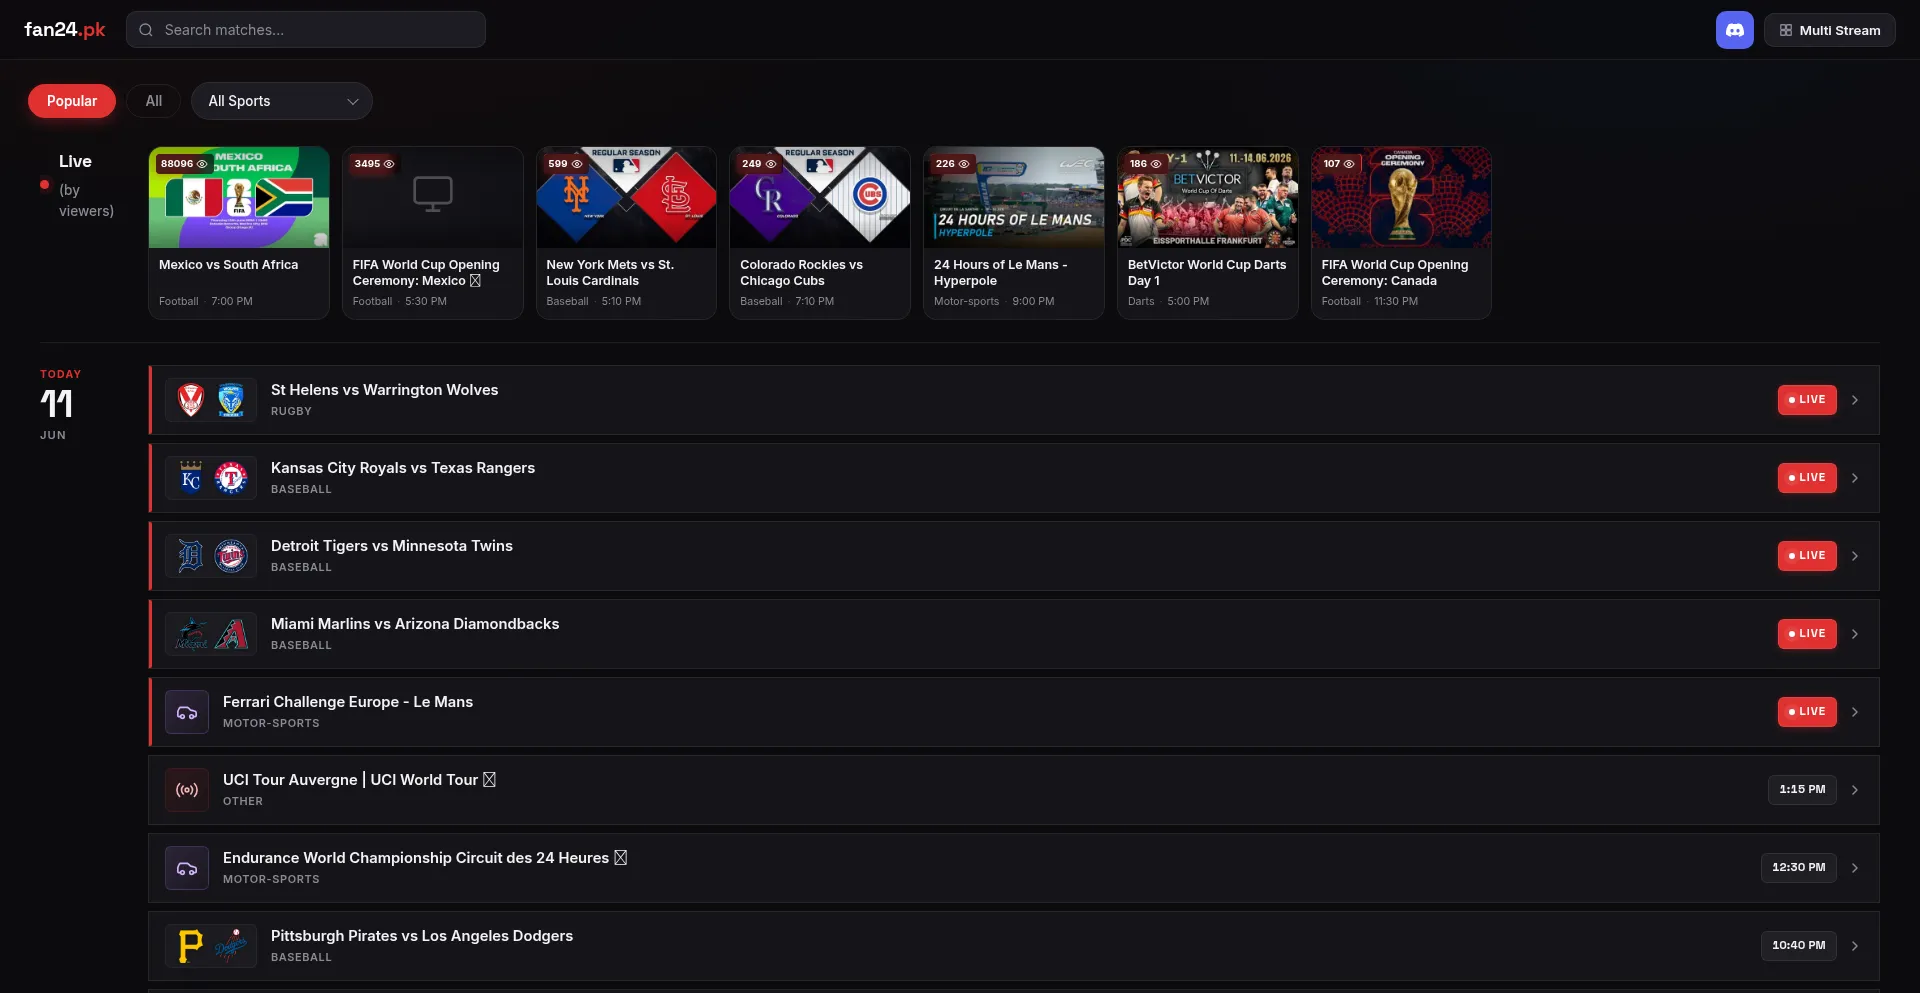This screenshot has width=1920, height=993.
Task: Click 12:30 PM time for Endurance Championship
Action: point(1799,868)
